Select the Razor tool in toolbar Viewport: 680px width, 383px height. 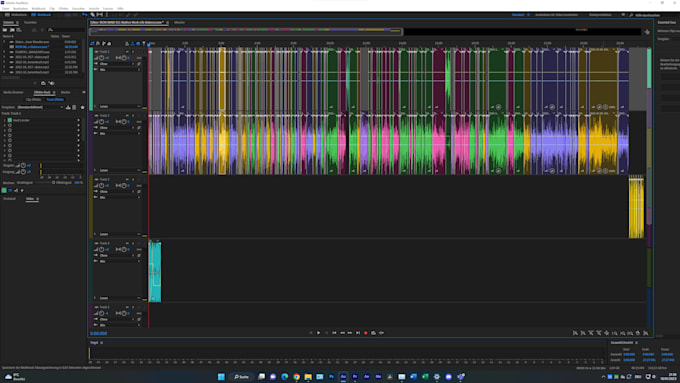pyautogui.click(x=92, y=15)
